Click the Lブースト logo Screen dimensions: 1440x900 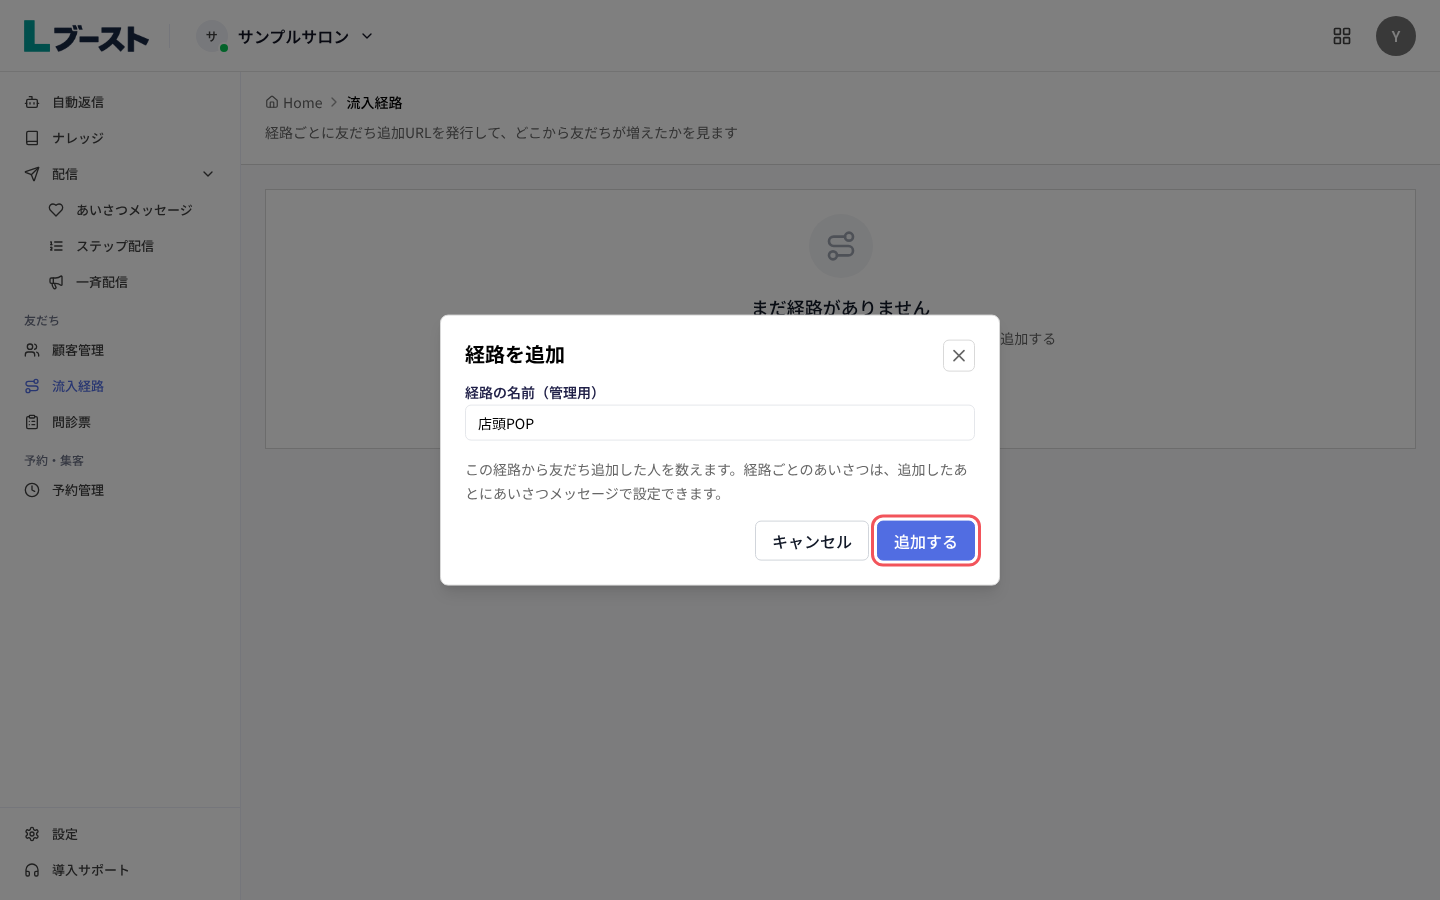pos(86,36)
